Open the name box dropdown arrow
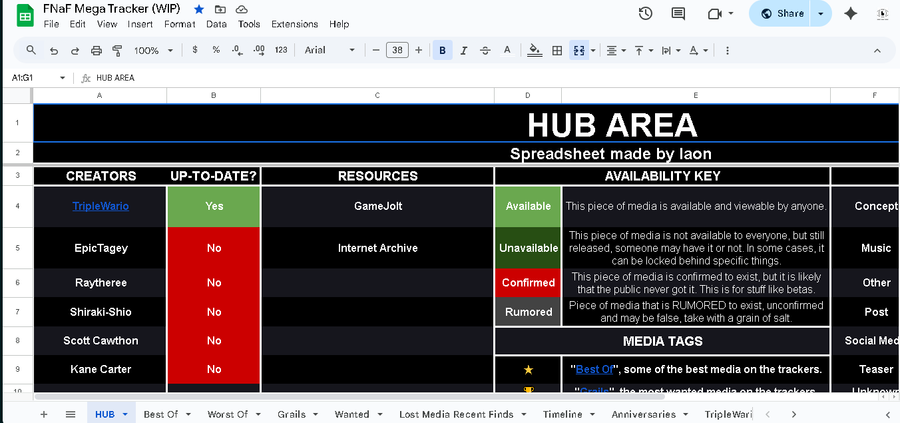 [x=63, y=78]
